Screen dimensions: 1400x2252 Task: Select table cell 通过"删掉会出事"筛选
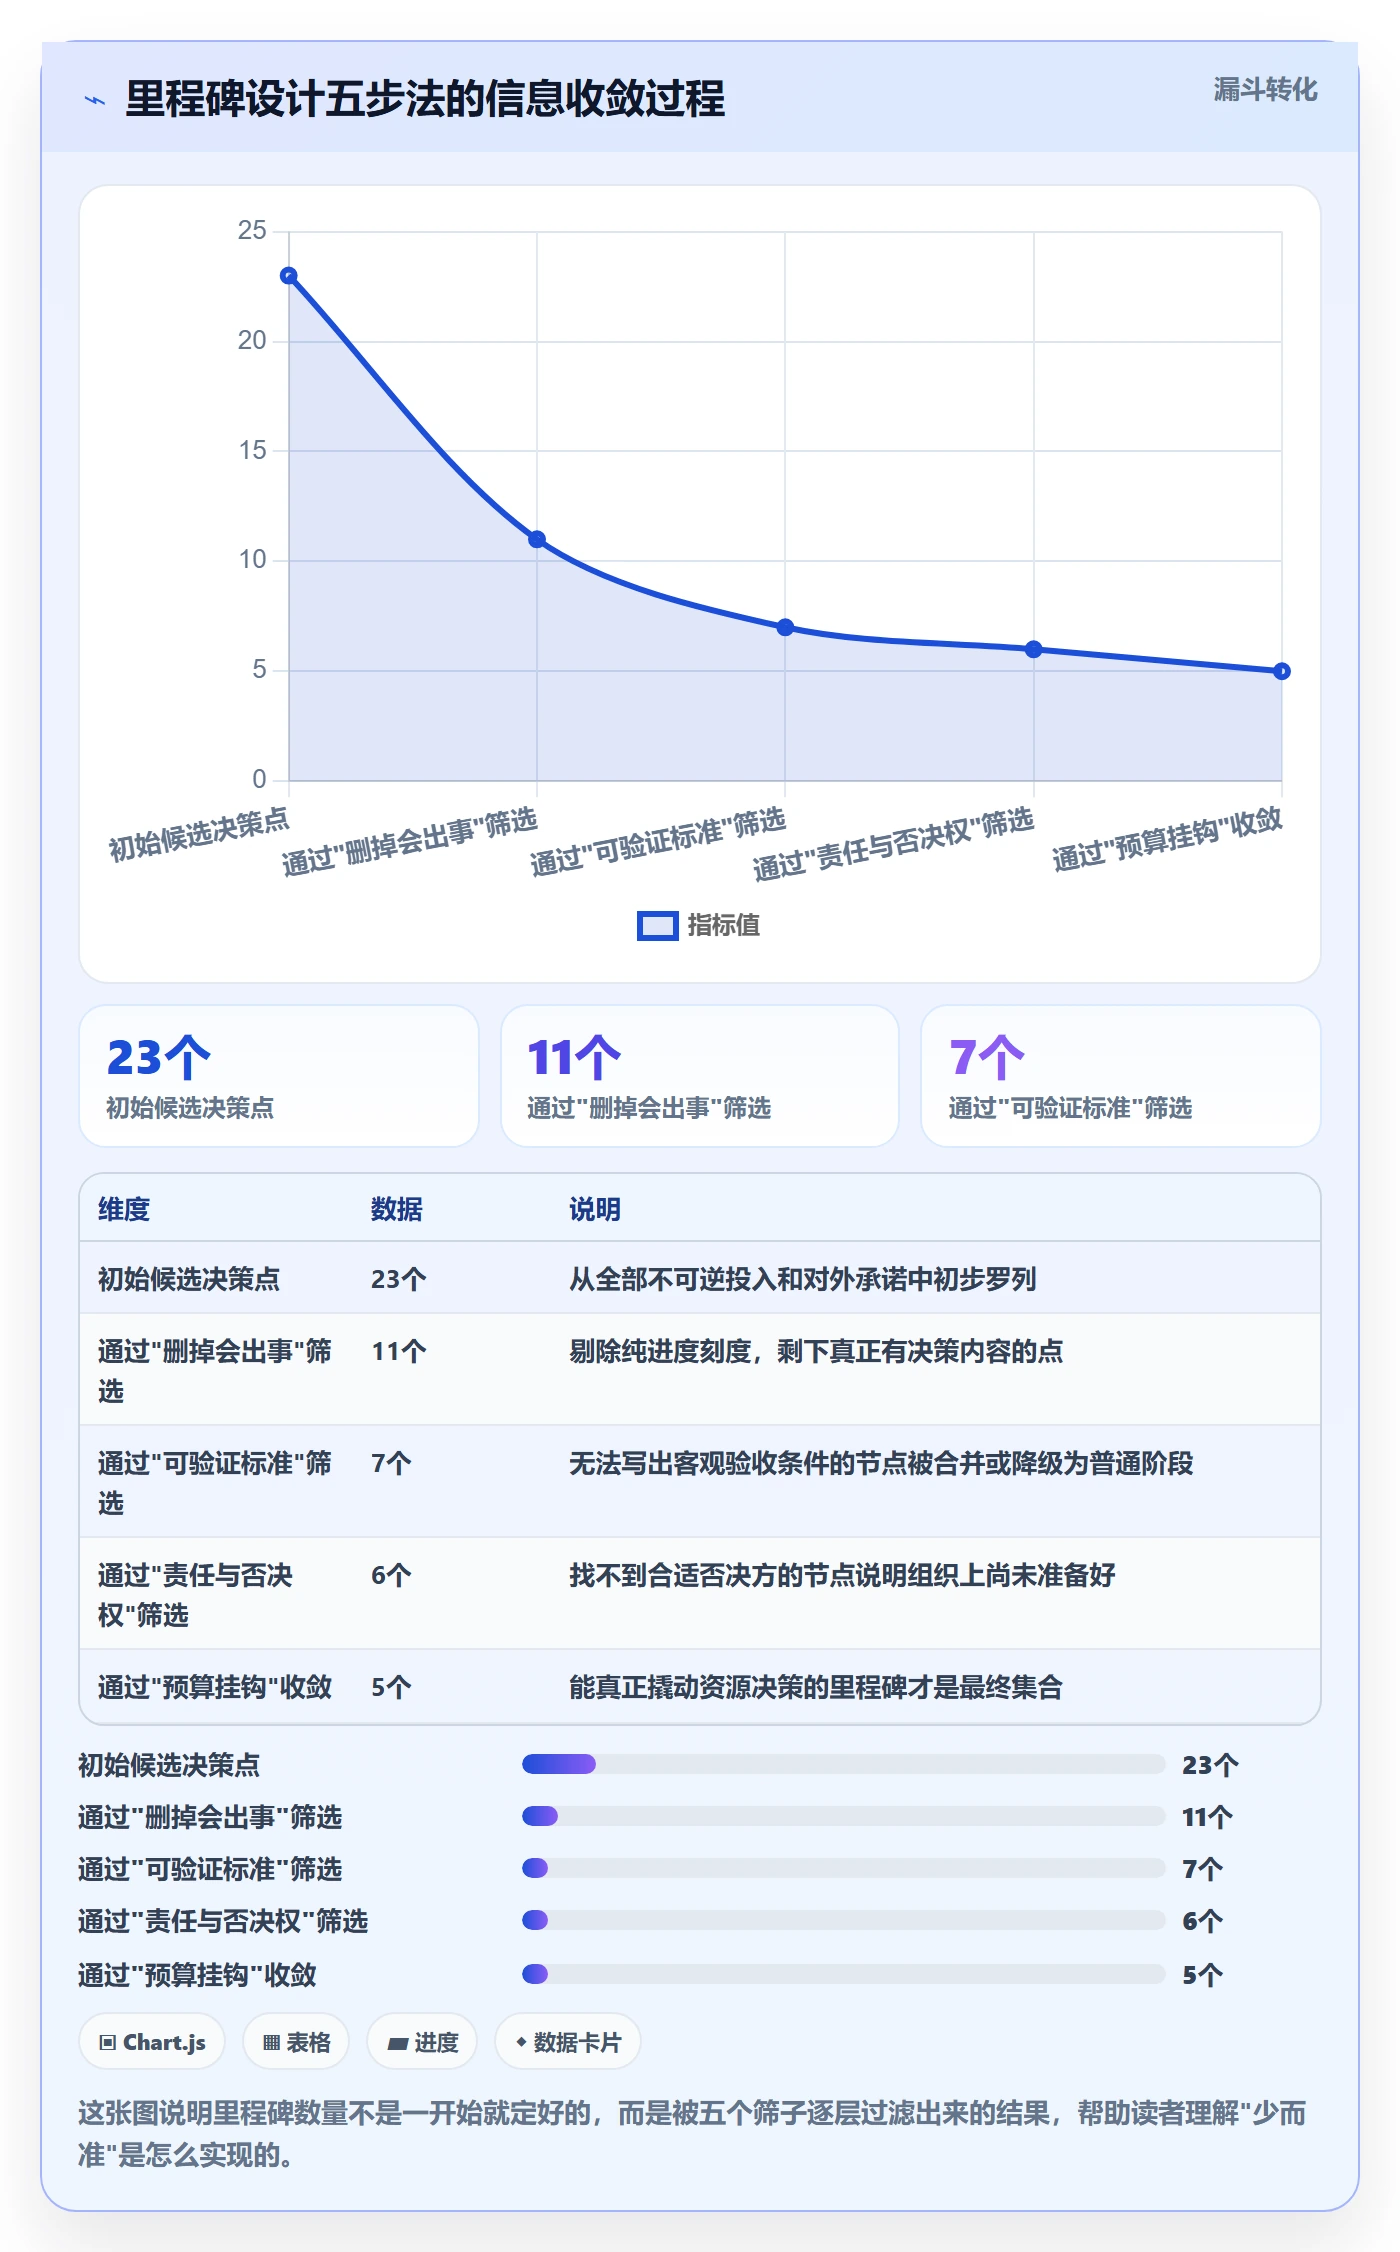pyautogui.click(x=215, y=1371)
